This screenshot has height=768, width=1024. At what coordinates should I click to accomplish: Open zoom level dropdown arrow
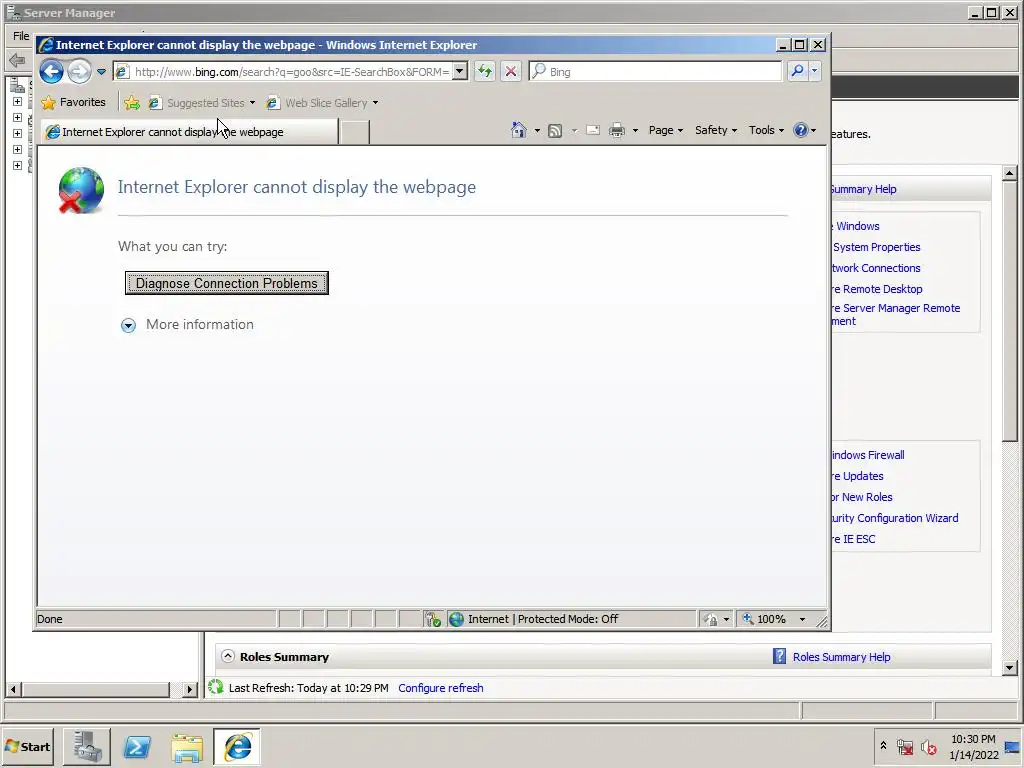click(803, 619)
